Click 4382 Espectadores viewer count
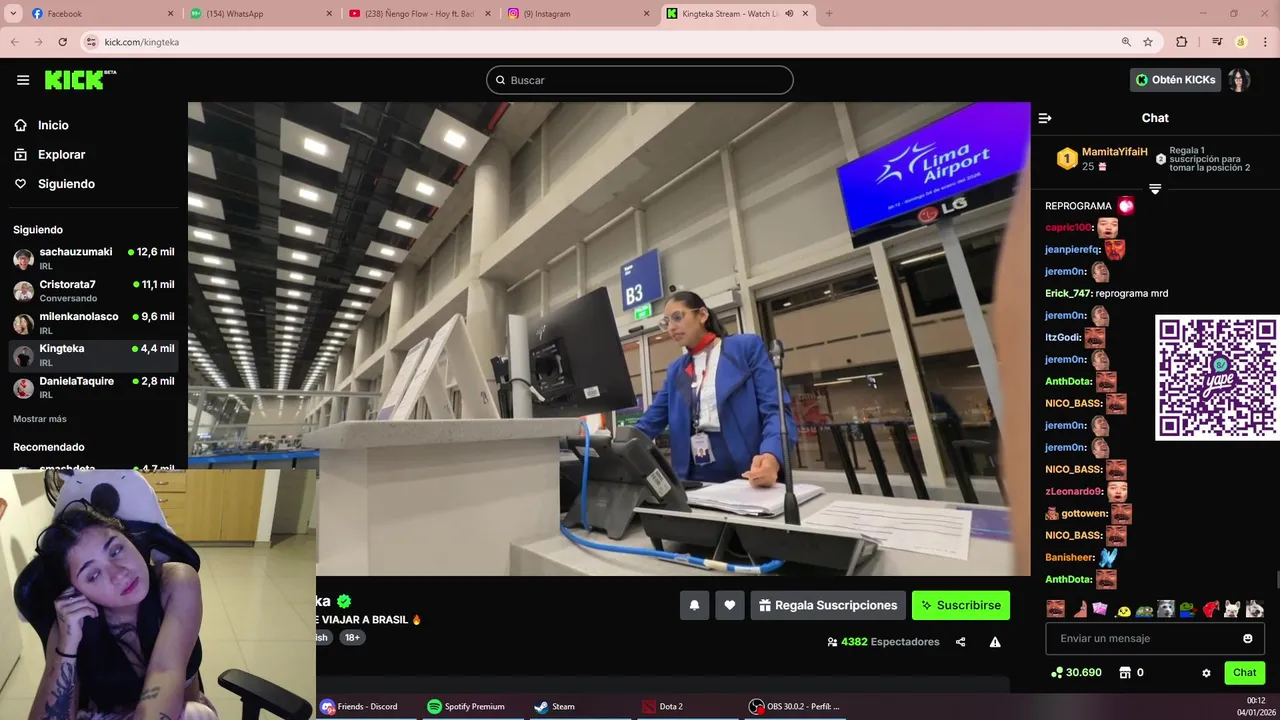The image size is (1280, 720). click(883, 642)
